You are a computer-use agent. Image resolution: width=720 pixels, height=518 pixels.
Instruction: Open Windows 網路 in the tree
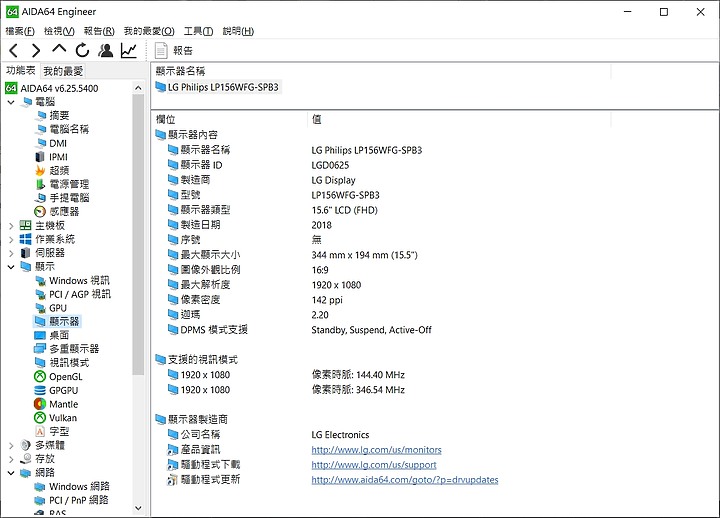point(73,486)
